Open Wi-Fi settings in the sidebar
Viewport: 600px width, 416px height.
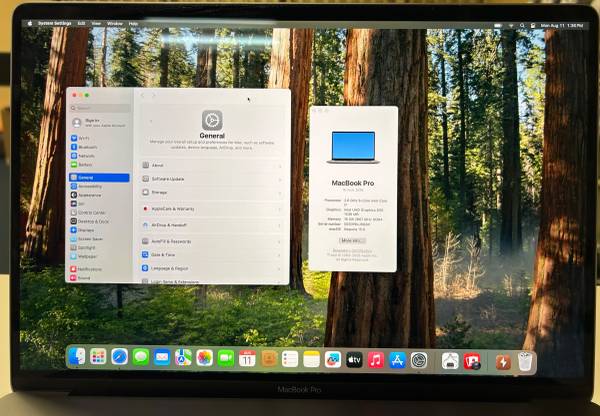coord(85,138)
